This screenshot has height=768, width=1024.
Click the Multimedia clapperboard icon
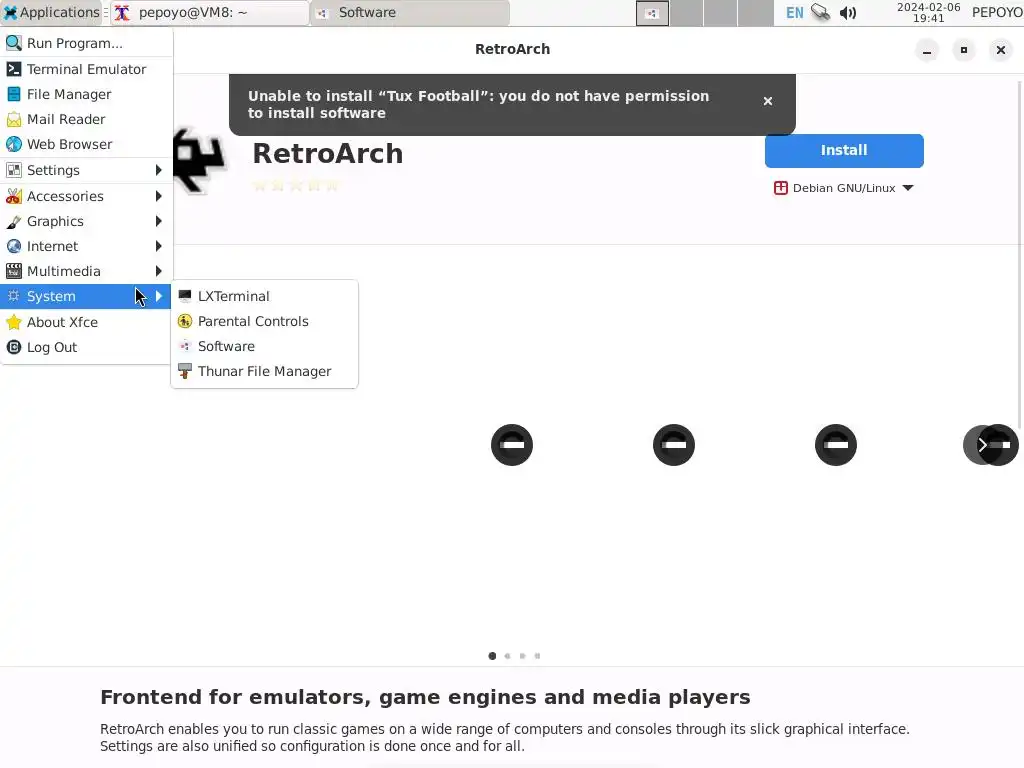[x=14, y=270]
